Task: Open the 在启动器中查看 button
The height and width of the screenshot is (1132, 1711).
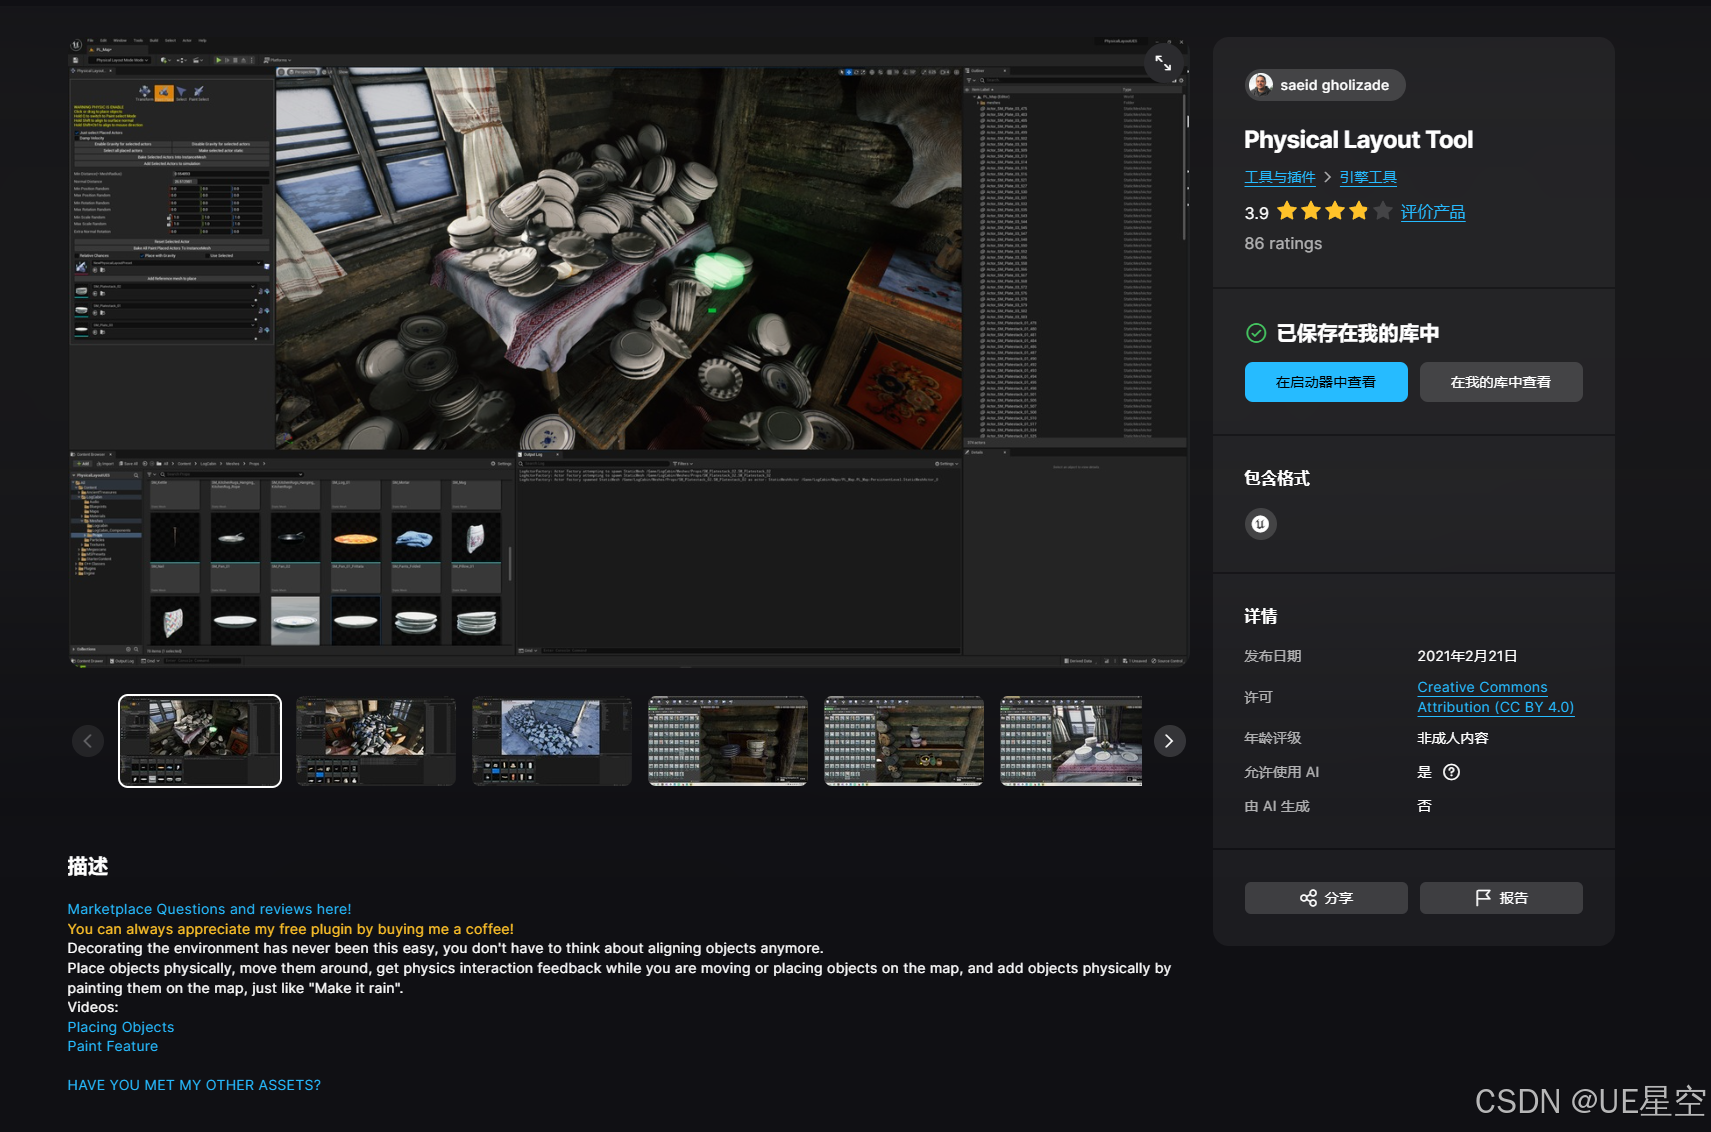Action: tap(1326, 382)
